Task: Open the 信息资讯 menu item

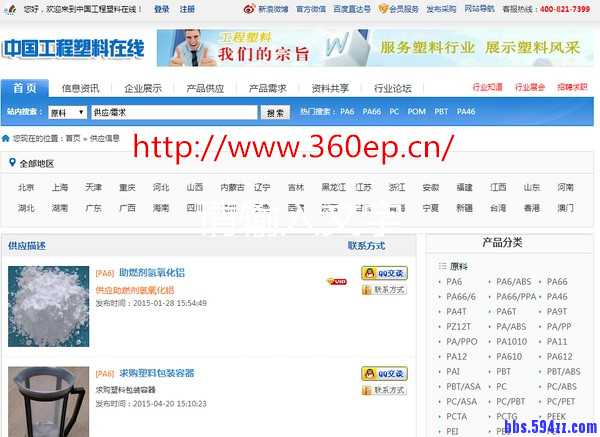Action: click(80, 88)
